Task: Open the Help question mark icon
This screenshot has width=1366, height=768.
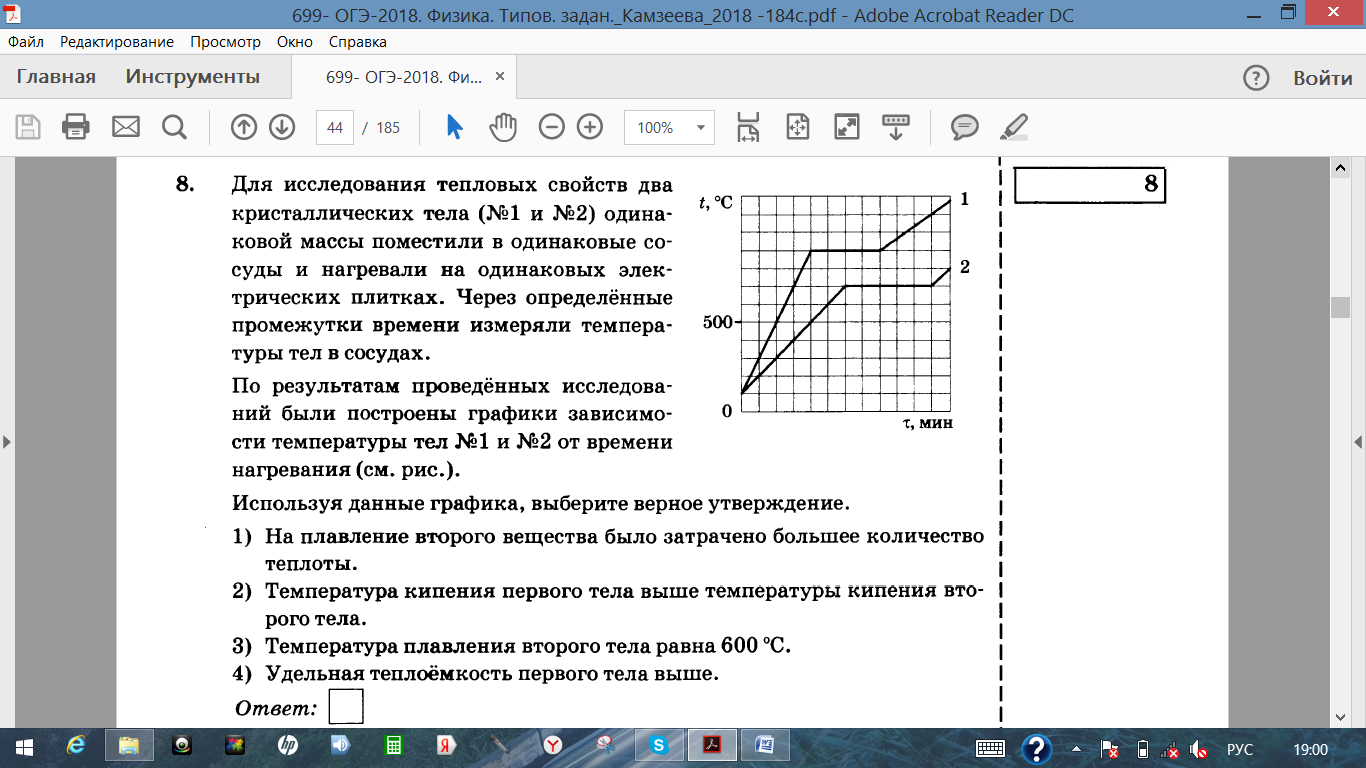Action: tap(1255, 78)
